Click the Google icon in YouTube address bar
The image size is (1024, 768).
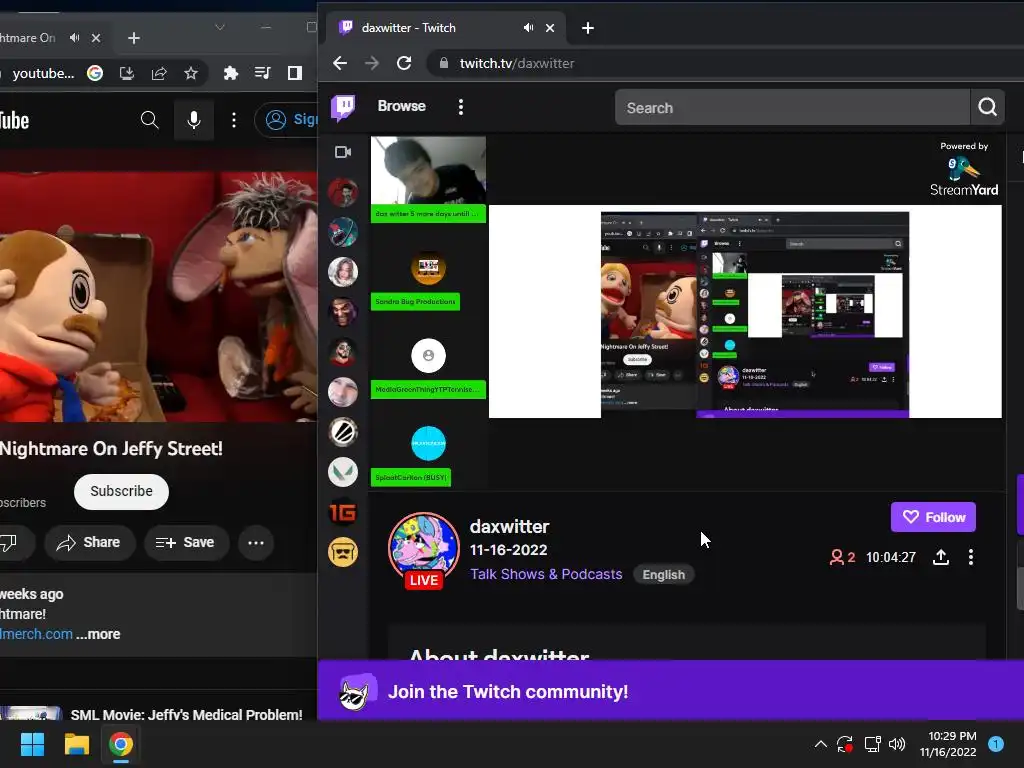tap(95, 73)
